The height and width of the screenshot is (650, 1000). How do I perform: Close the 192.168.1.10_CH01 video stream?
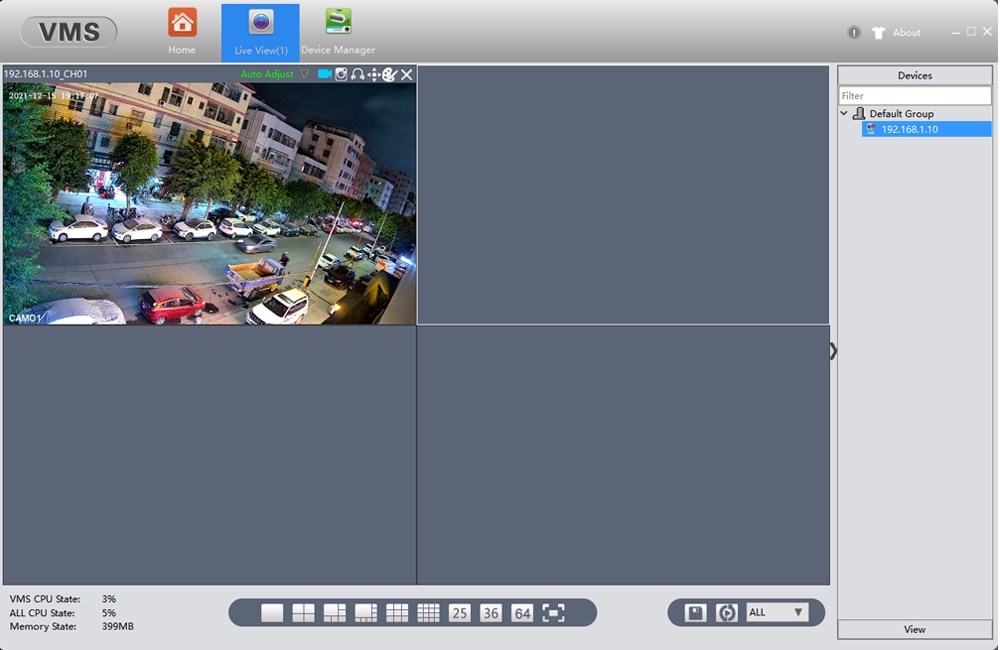406,74
